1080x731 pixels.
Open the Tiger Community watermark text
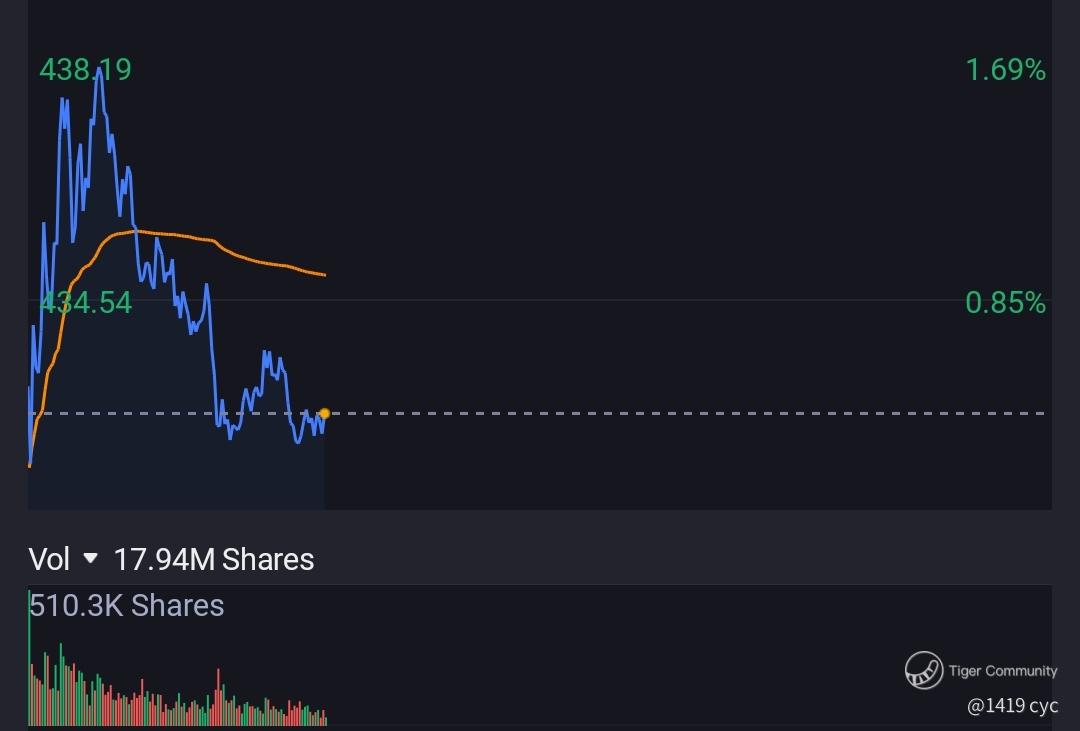click(x=1002, y=671)
